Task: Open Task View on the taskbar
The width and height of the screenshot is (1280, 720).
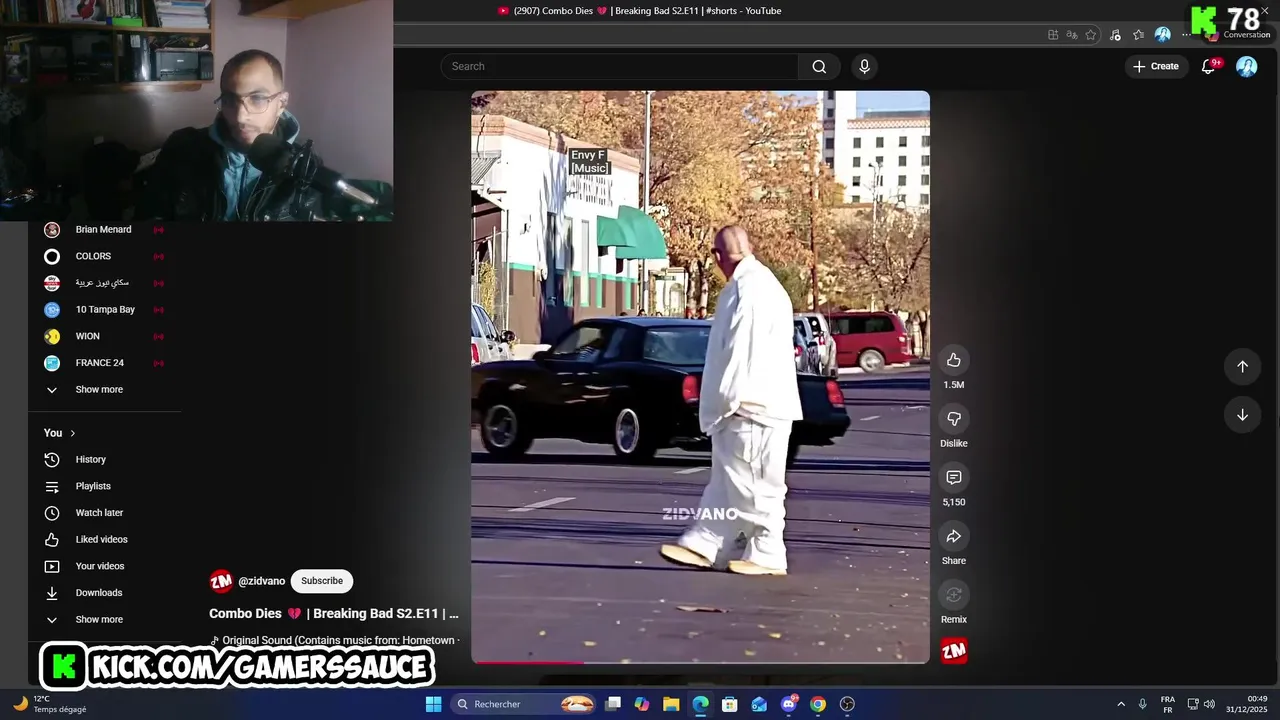Action: pyautogui.click(x=613, y=704)
